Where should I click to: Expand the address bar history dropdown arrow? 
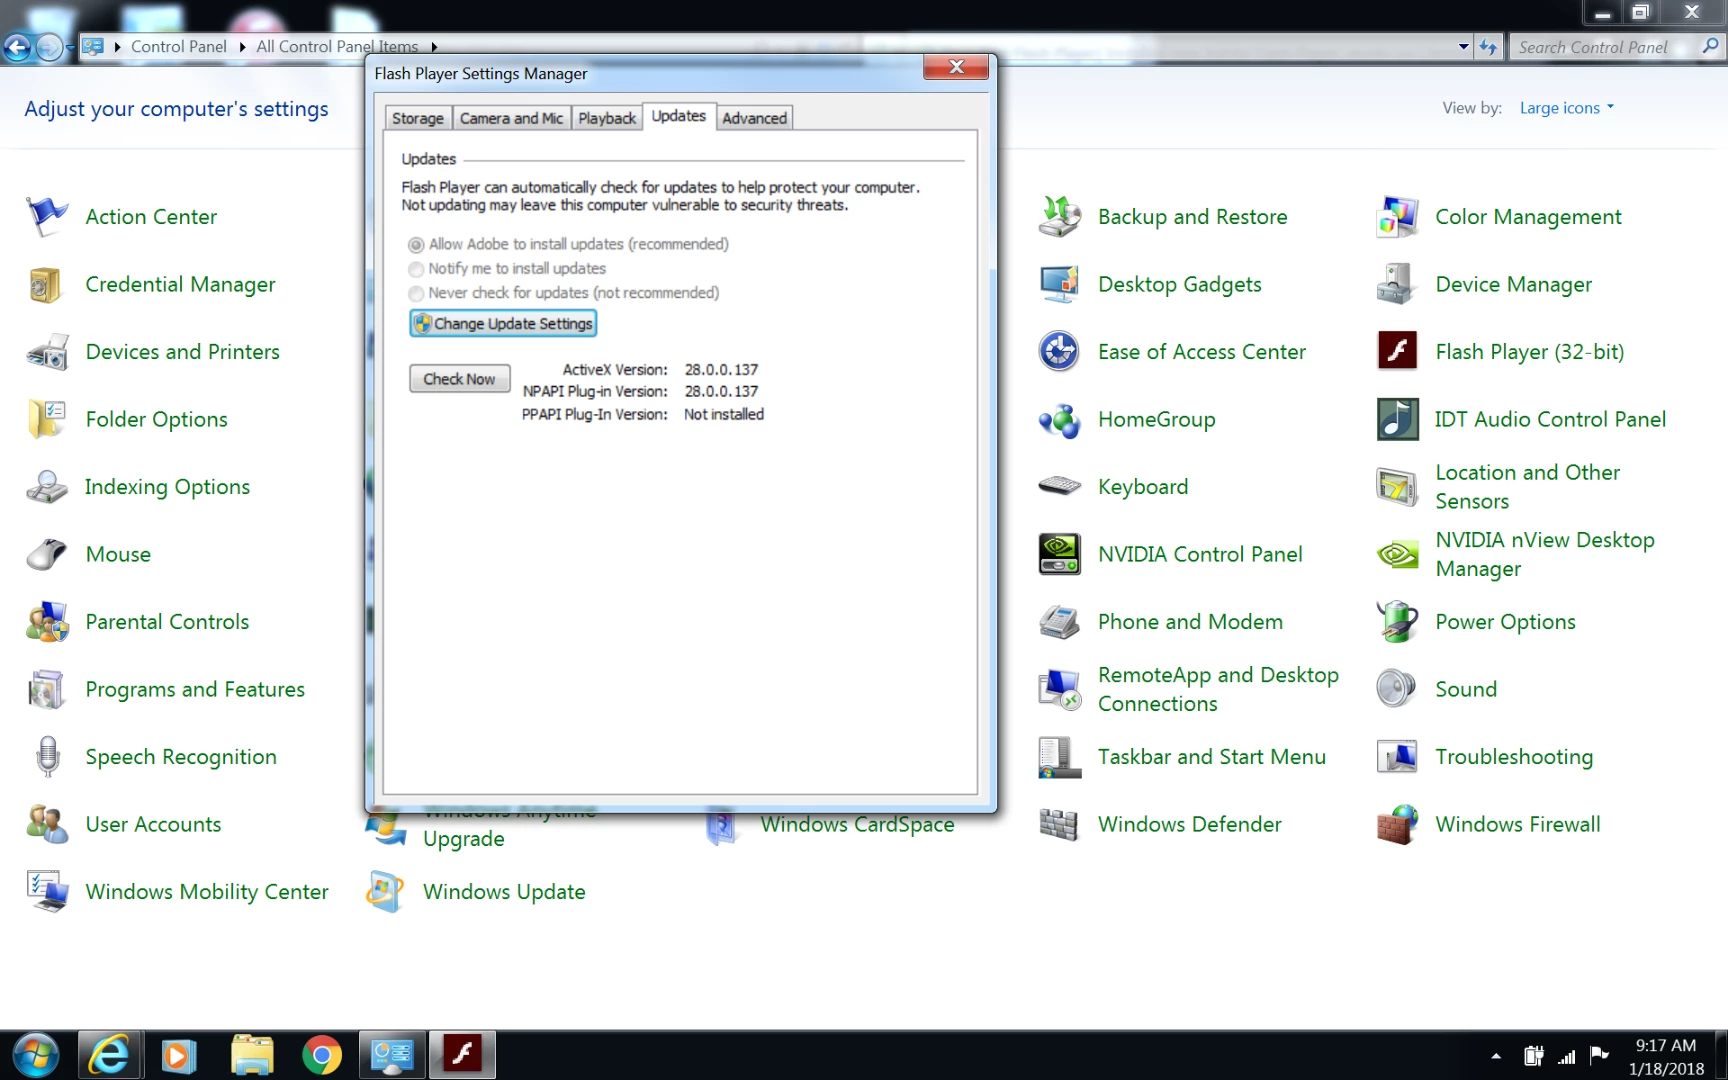click(x=1463, y=47)
